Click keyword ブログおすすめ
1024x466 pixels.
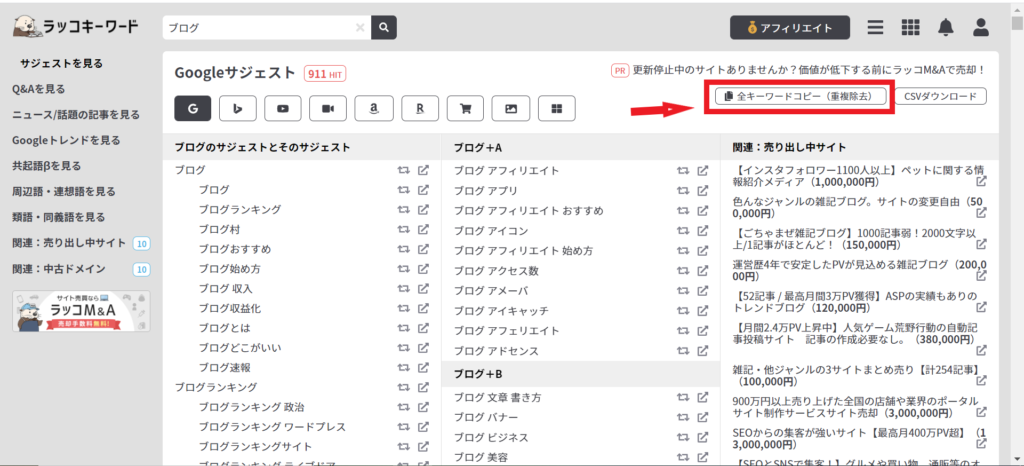235,249
